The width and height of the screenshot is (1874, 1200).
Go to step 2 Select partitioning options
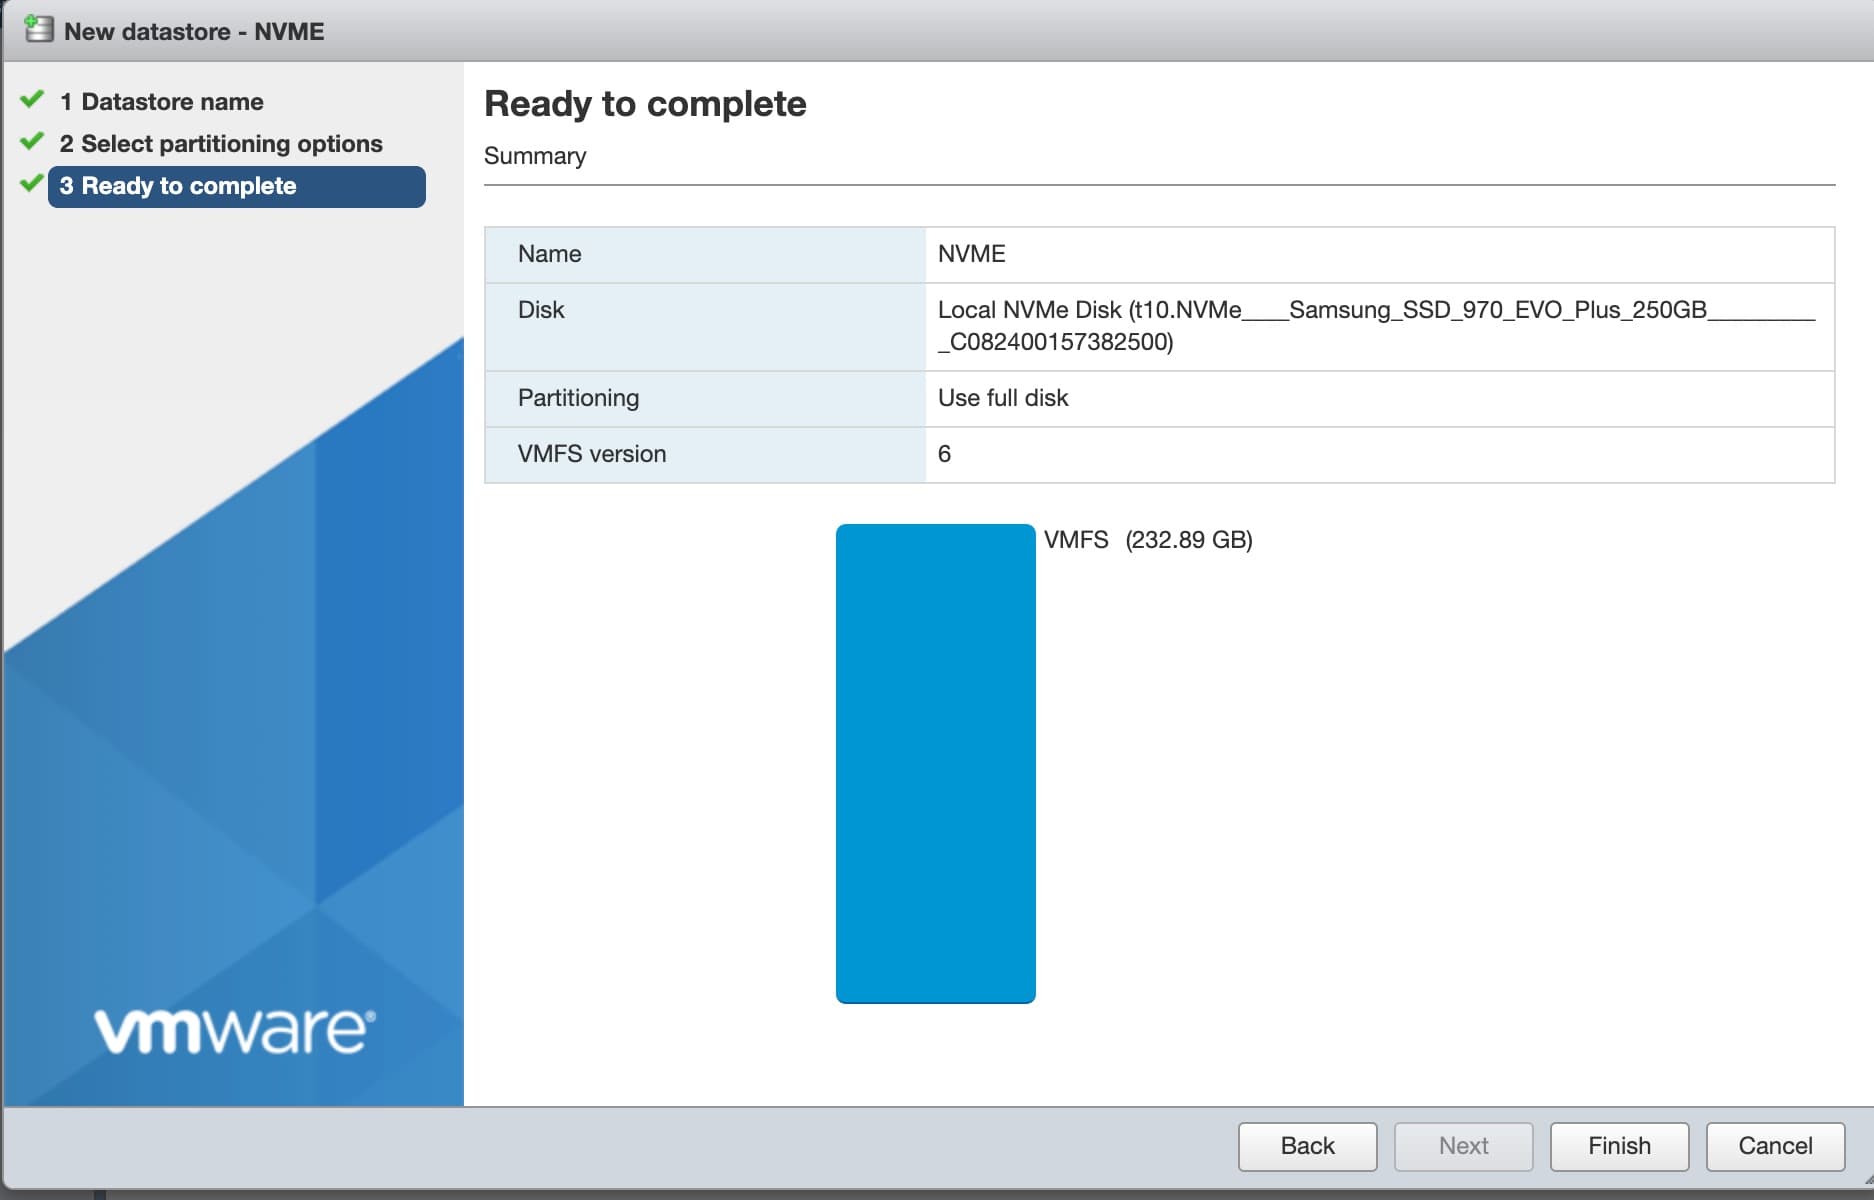point(221,144)
